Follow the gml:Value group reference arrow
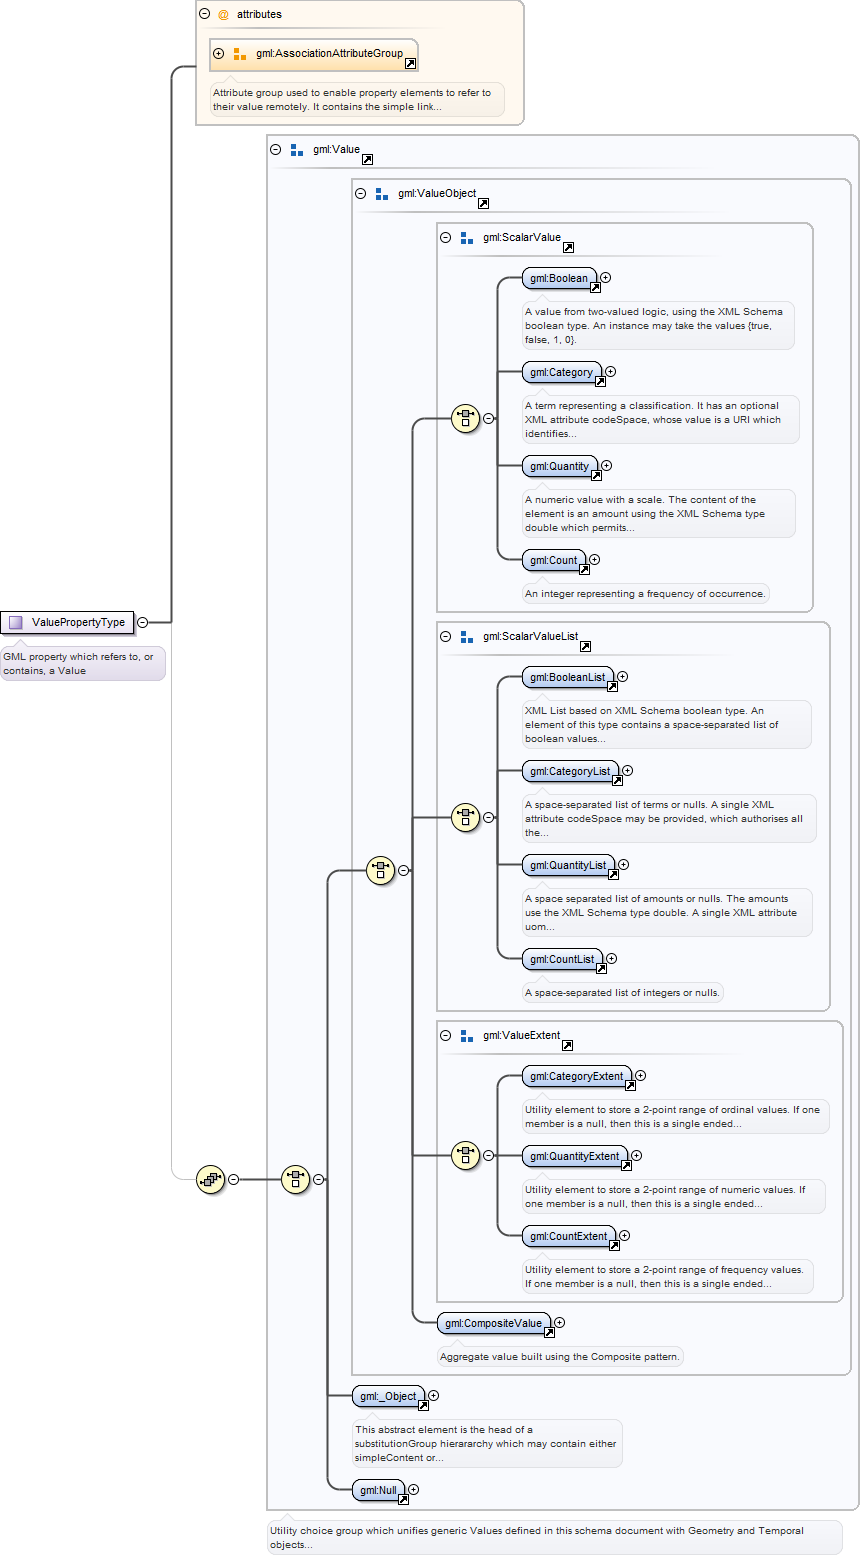861x1558 pixels. [367, 159]
